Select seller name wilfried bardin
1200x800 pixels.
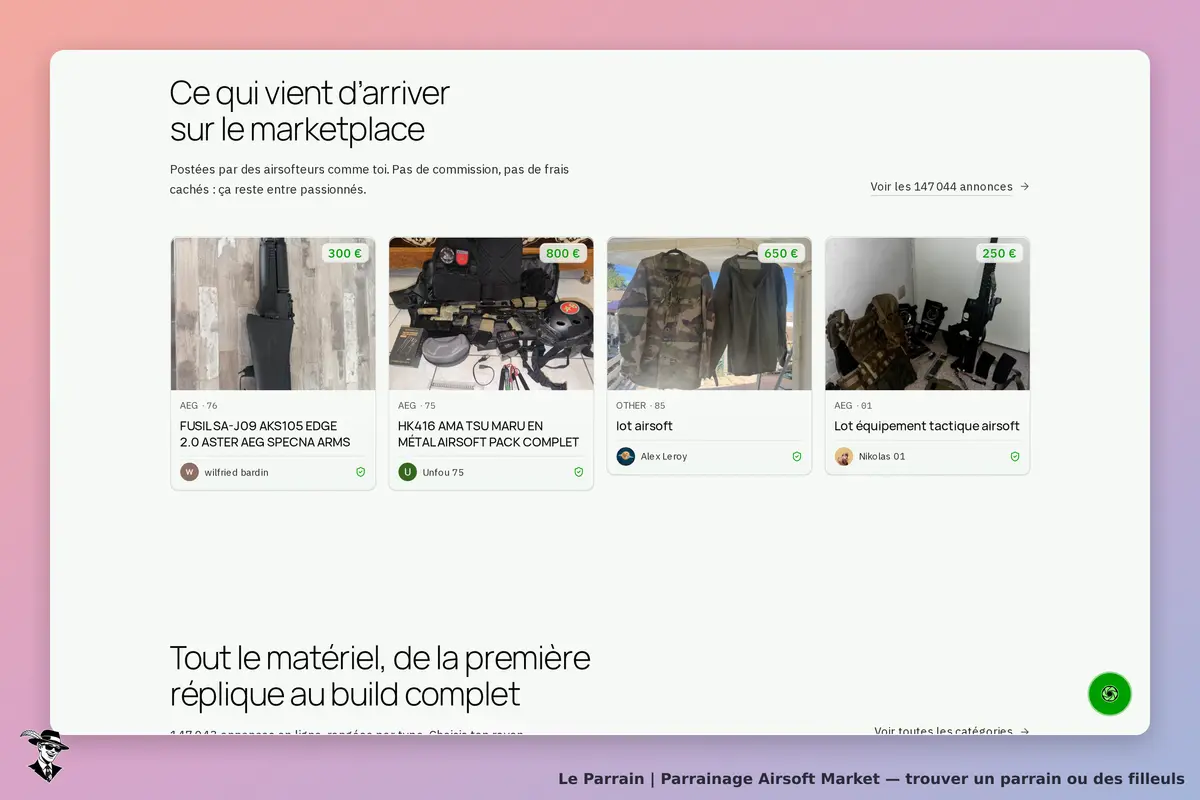point(236,472)
